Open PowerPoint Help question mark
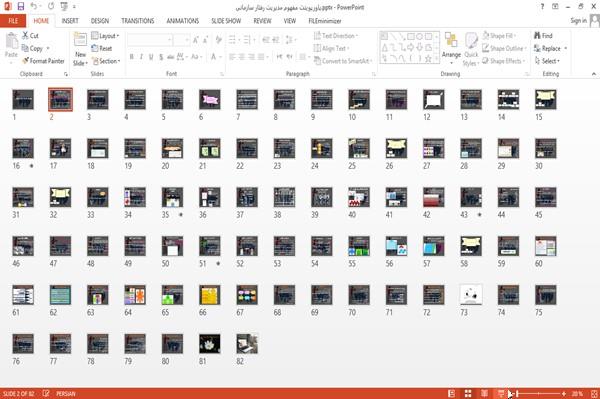 click(542, 7)
